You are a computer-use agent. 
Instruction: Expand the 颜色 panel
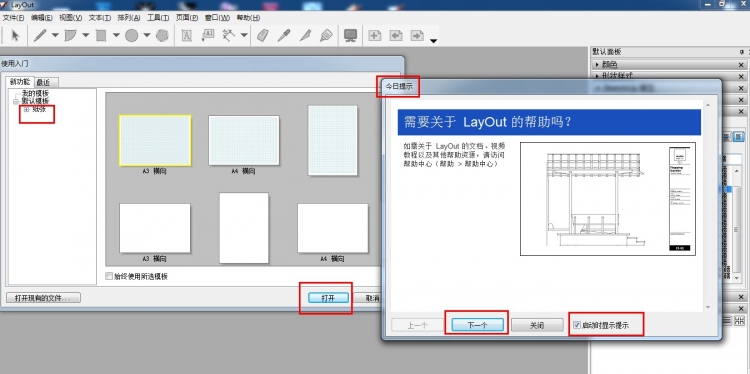pyautogui.click(x=597, y=65)
